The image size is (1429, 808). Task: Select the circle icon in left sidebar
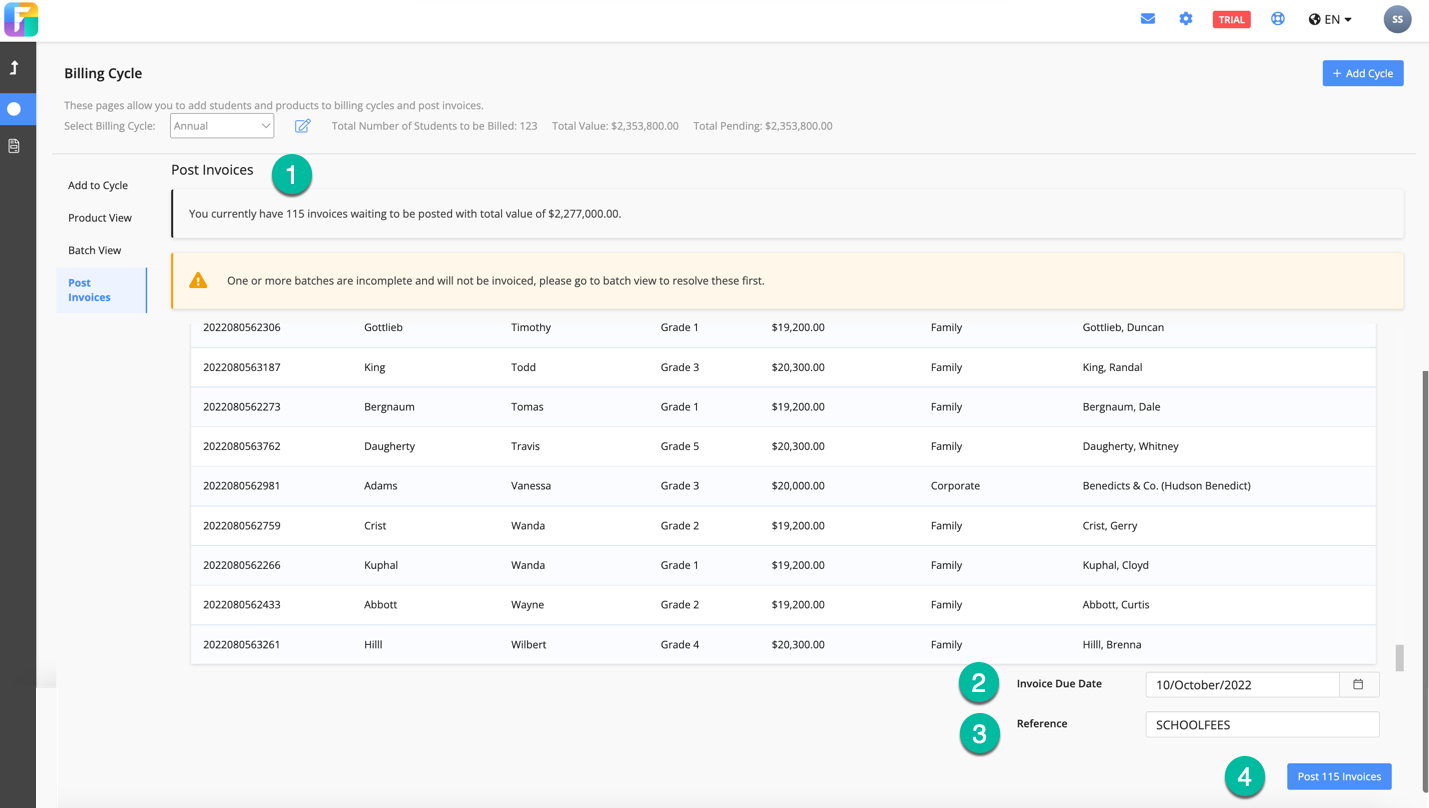coord(14,109)
